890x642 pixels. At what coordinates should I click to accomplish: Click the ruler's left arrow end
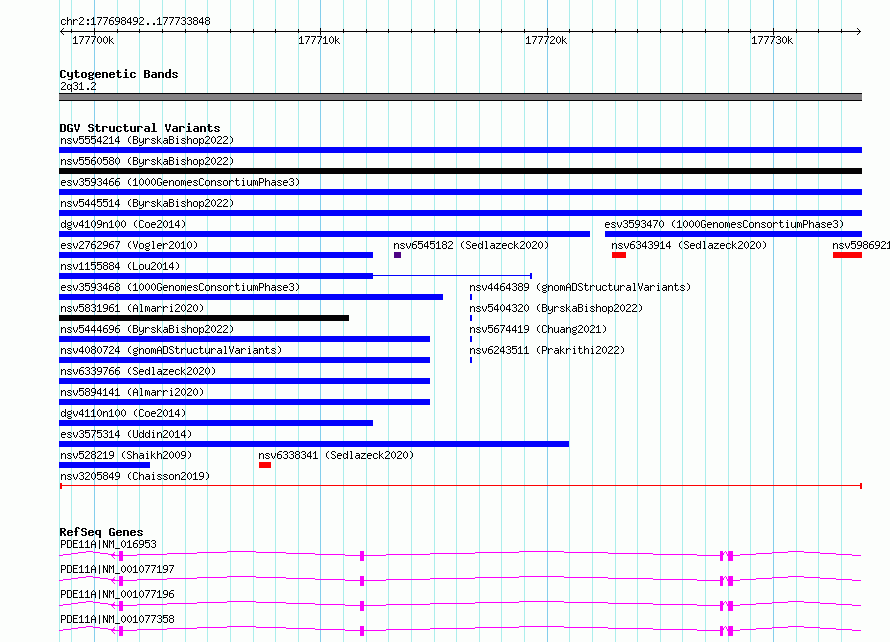(62, 31)
